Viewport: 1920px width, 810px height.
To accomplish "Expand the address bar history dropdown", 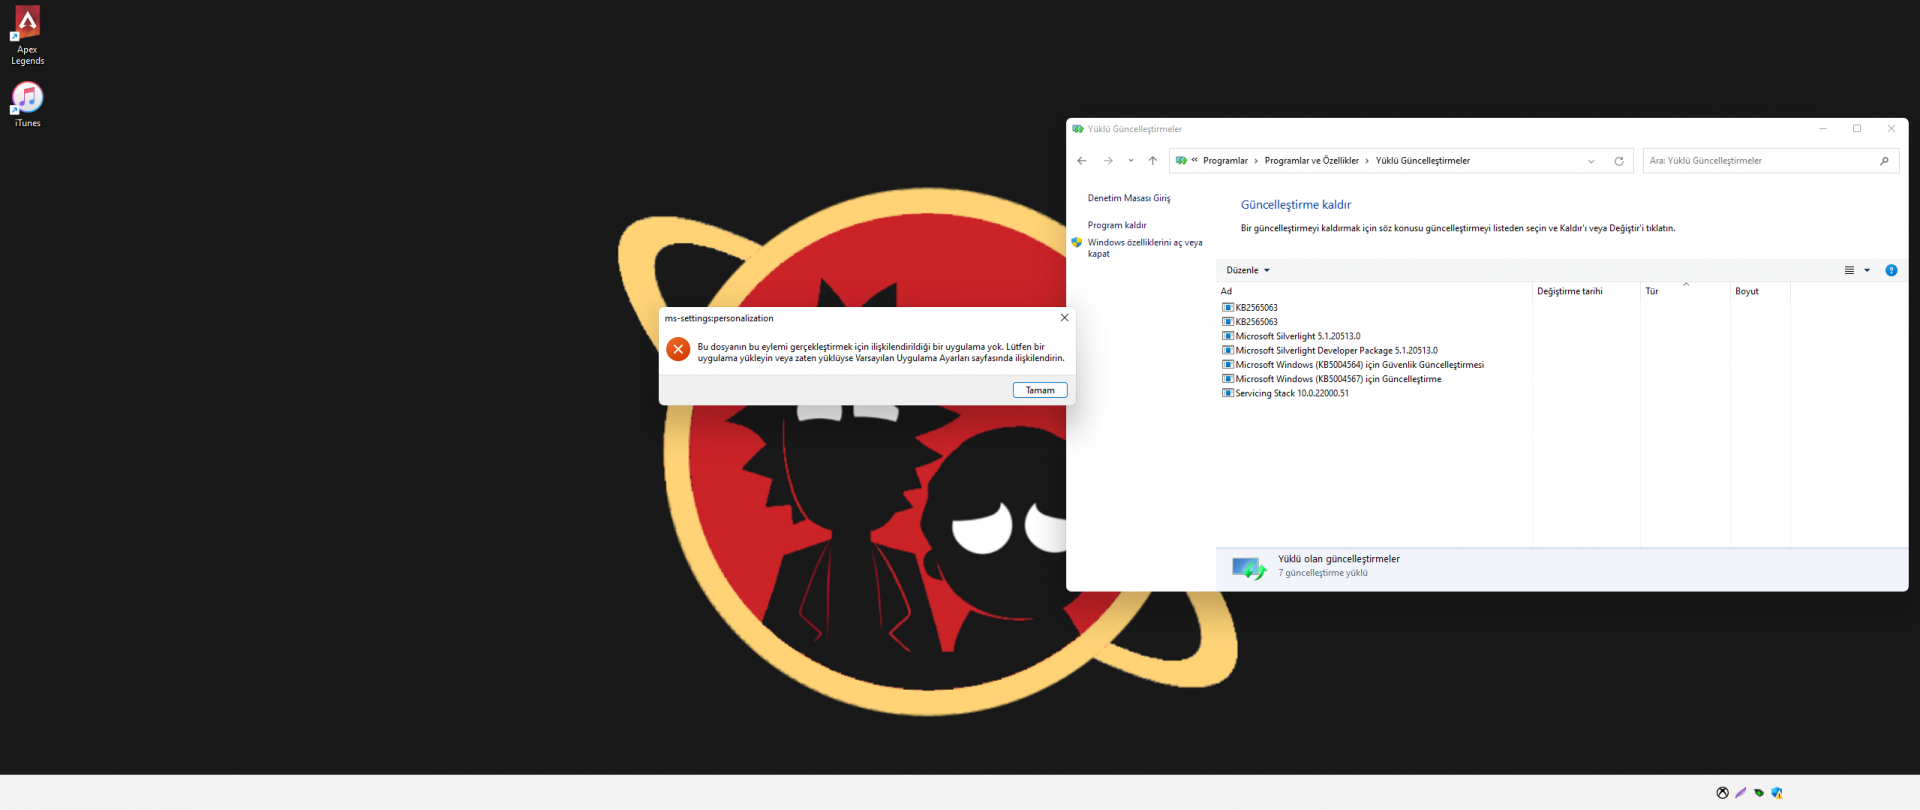I will click(1591, 161).
